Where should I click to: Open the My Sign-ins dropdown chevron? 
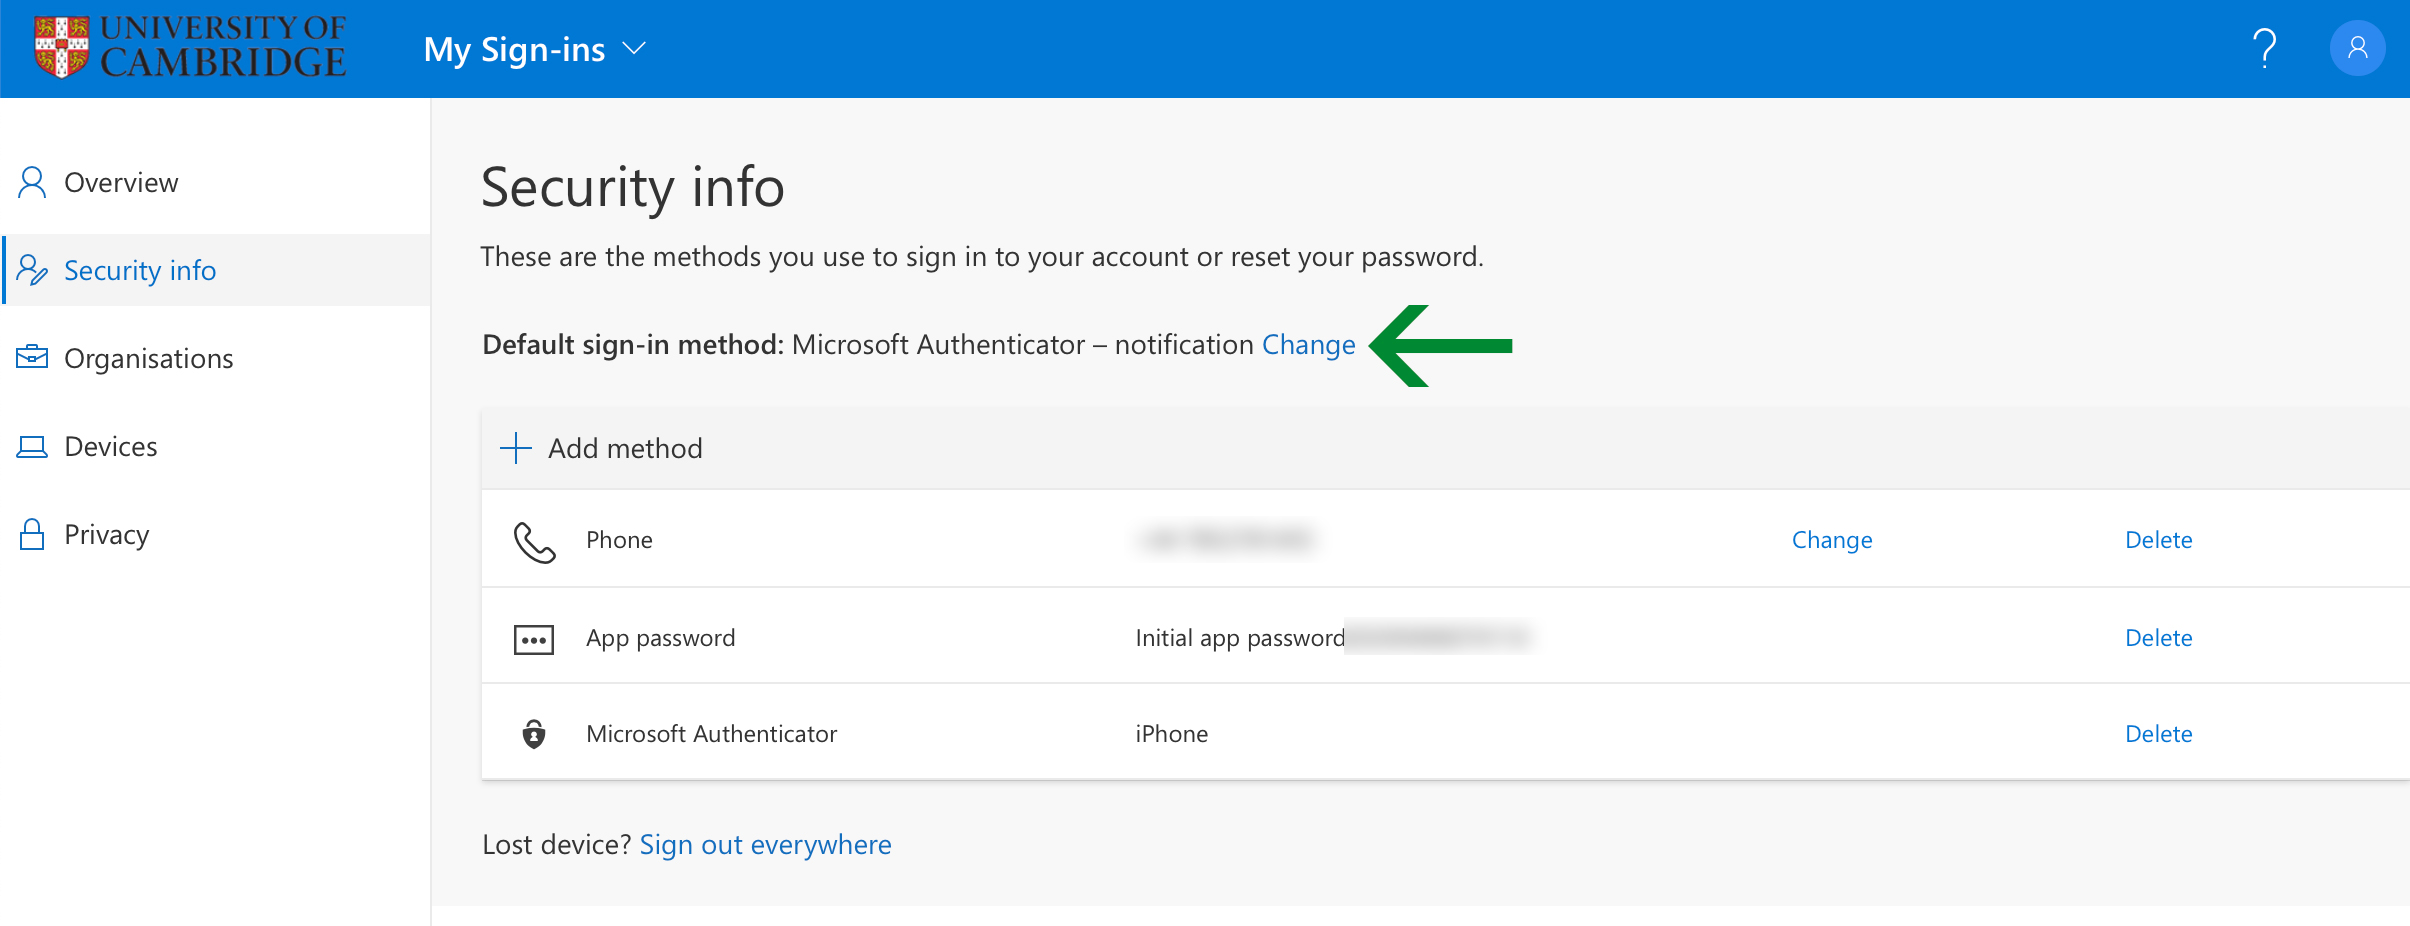[634, 48]
